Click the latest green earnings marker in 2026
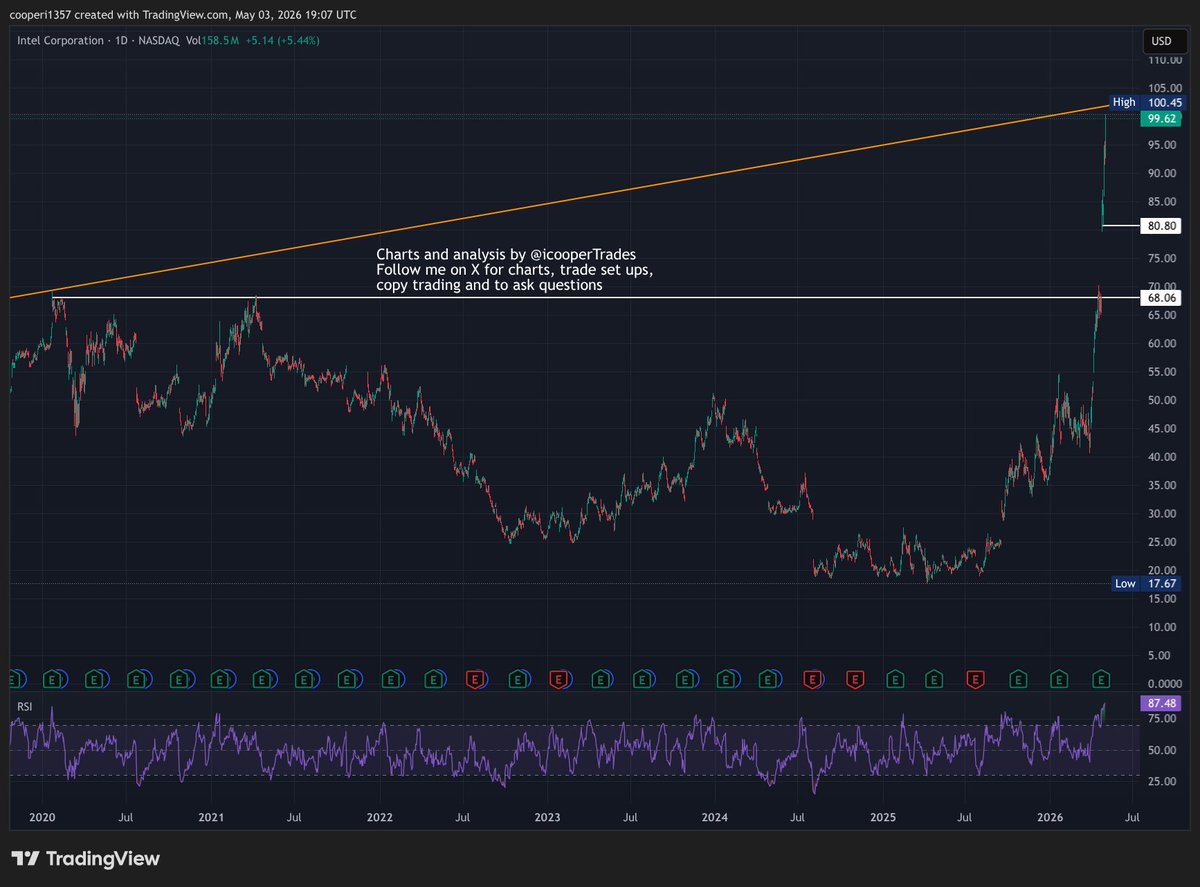 click(1102, 680)
